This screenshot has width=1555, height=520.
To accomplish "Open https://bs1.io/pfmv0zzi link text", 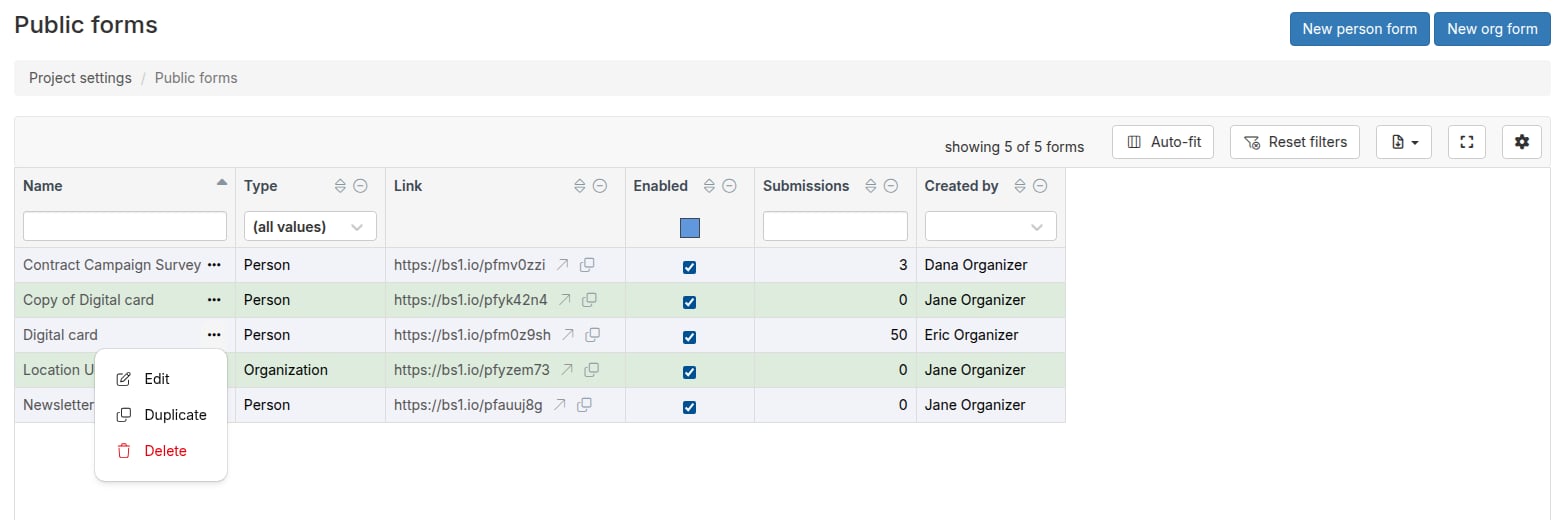I will tap(470, 265).
